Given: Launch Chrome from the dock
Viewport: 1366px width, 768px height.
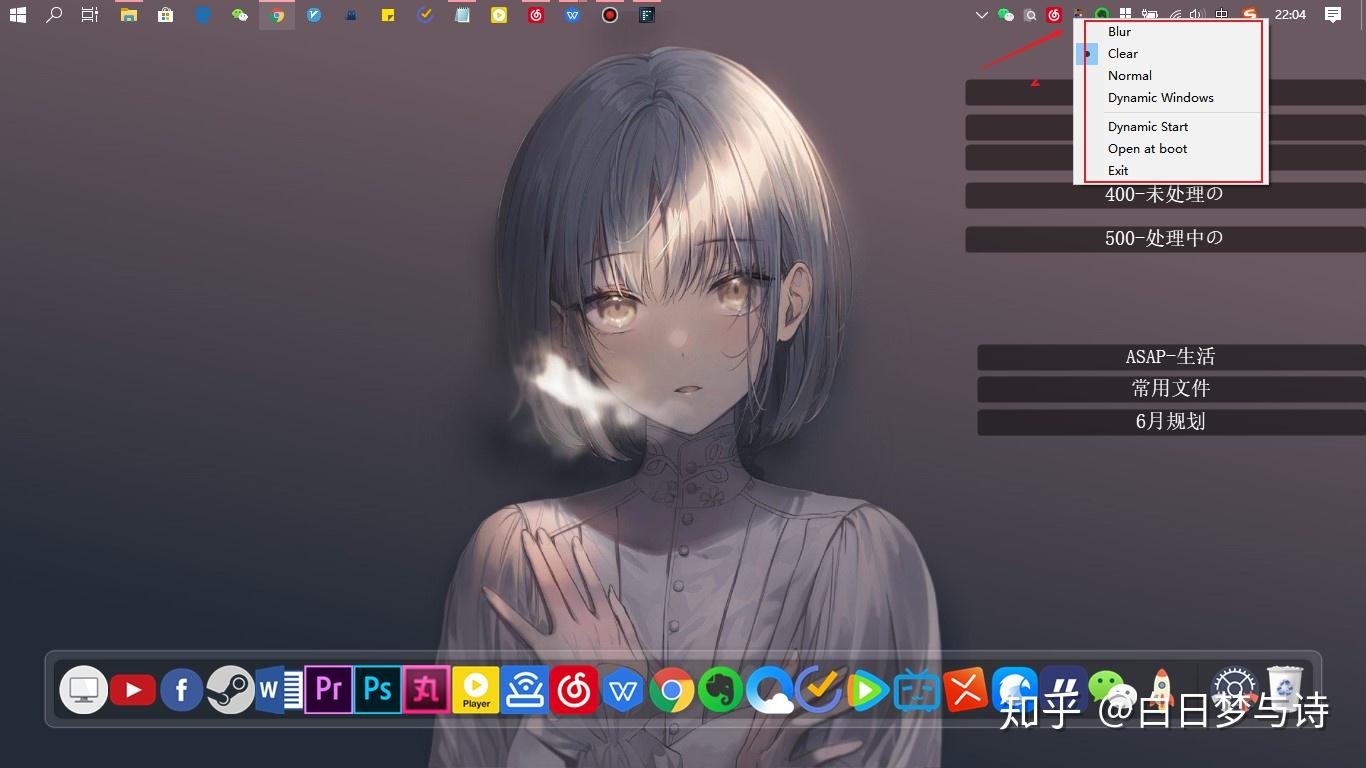Looking at the screenshot, I should click(672, 690).
